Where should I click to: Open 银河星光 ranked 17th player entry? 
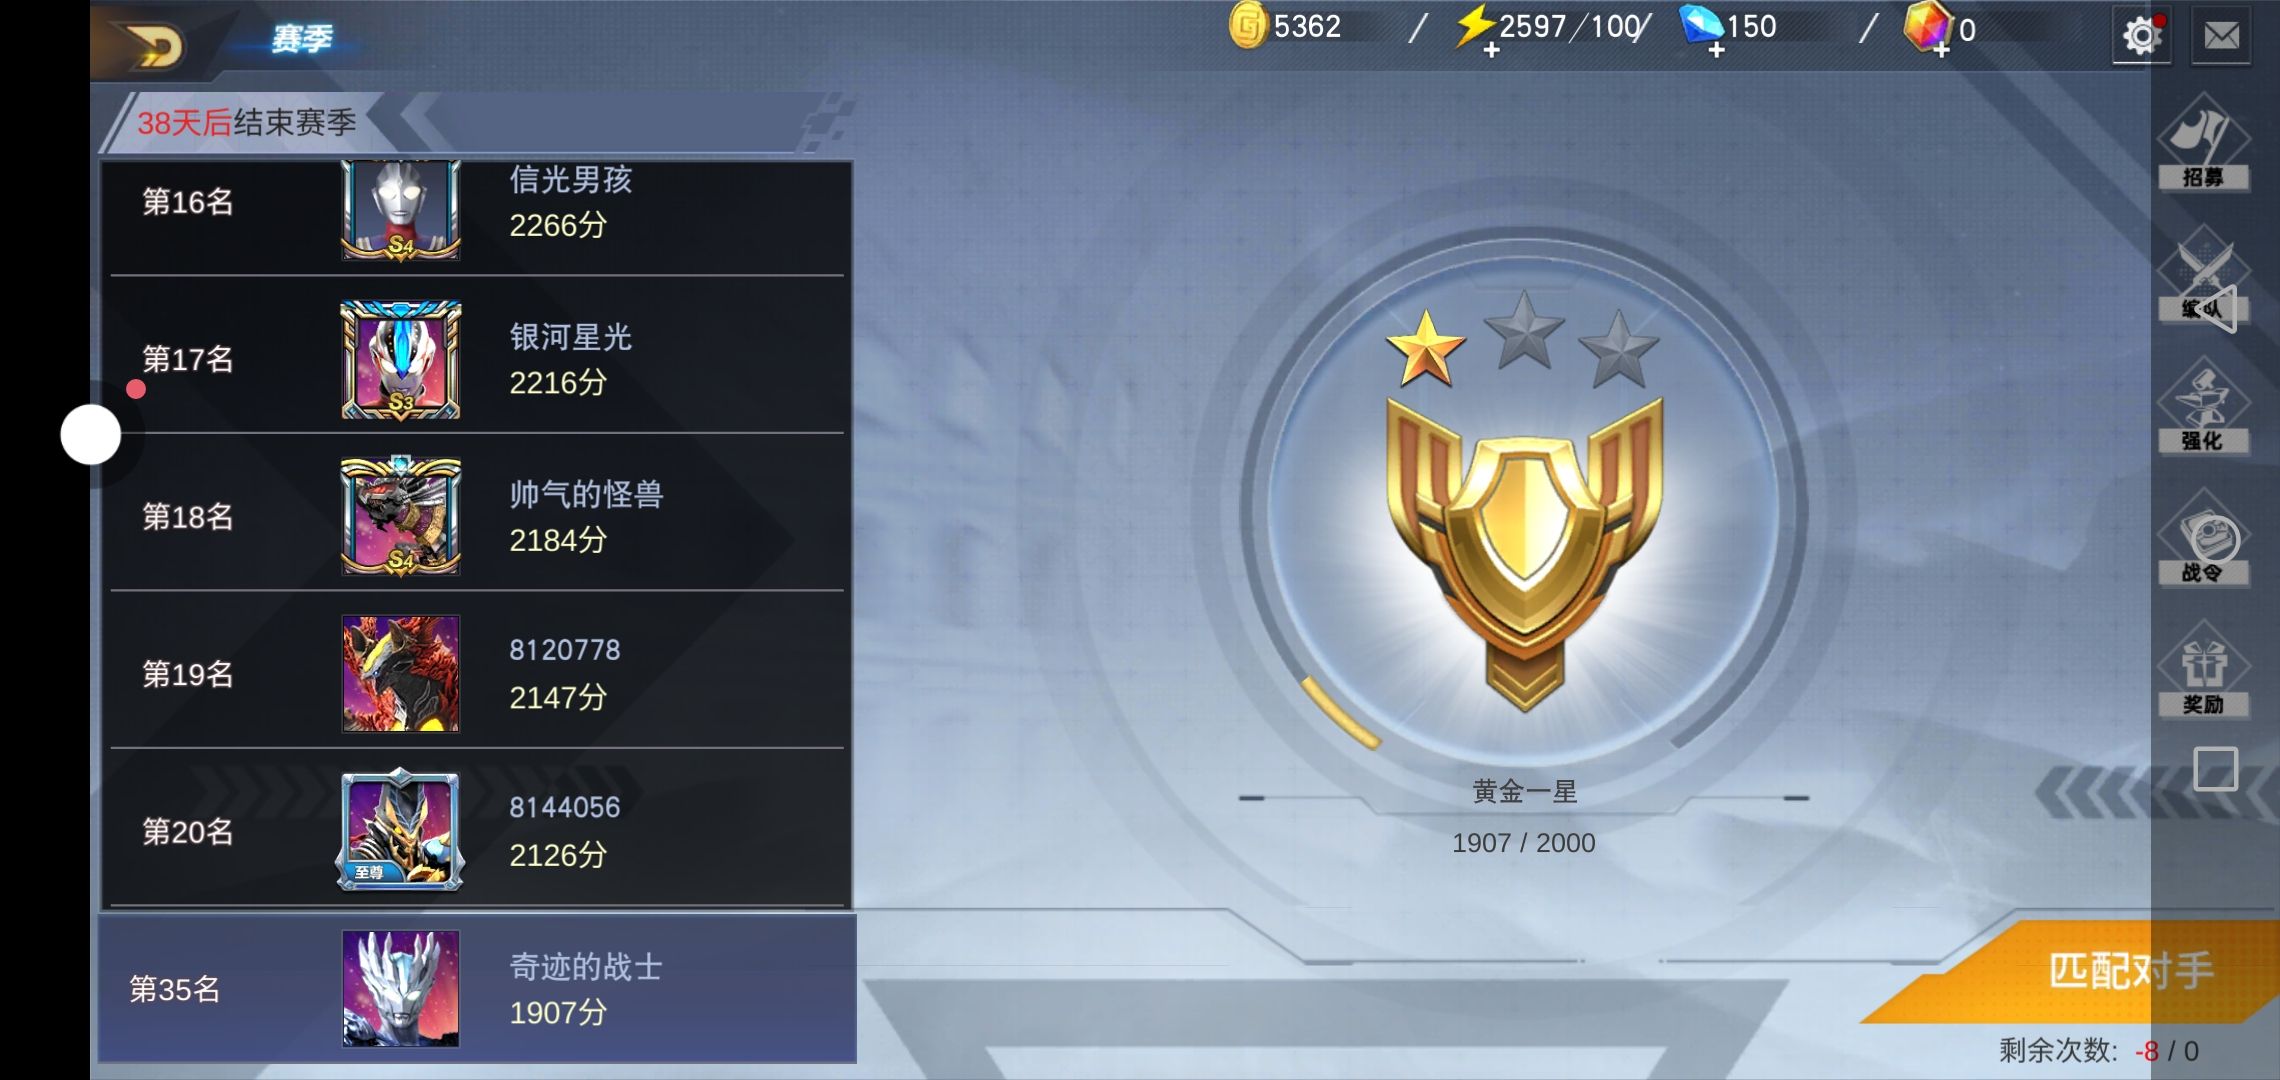point(477,359)
